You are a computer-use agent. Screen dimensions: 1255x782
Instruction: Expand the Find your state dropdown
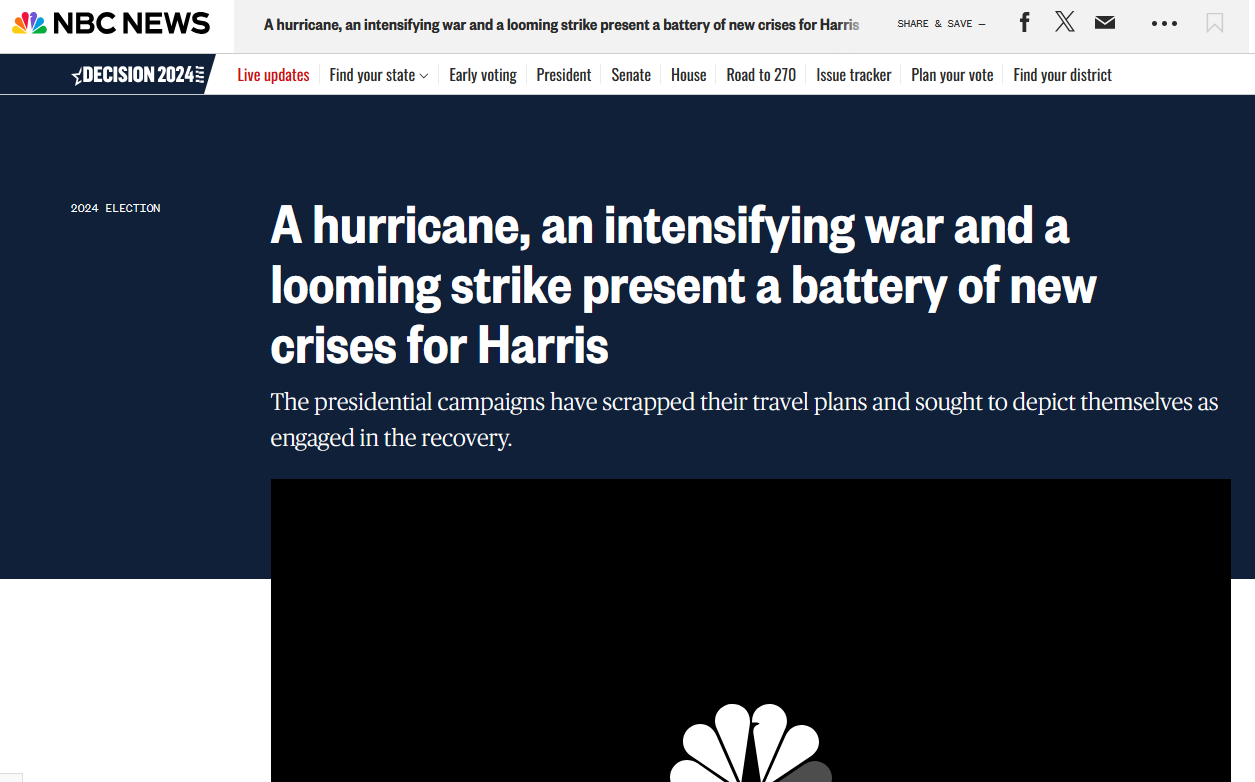[x=379, y=75]
